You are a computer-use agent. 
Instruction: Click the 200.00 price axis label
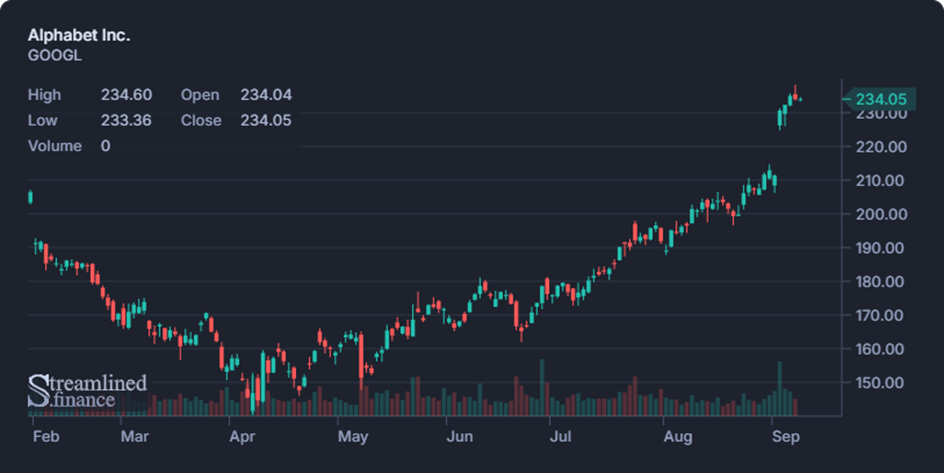coord(881,214)
